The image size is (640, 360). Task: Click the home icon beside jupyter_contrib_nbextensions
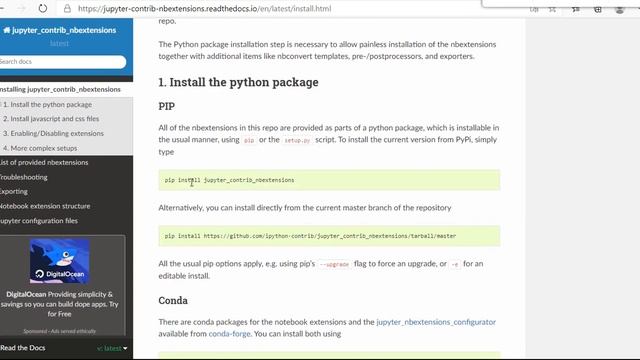7,30
